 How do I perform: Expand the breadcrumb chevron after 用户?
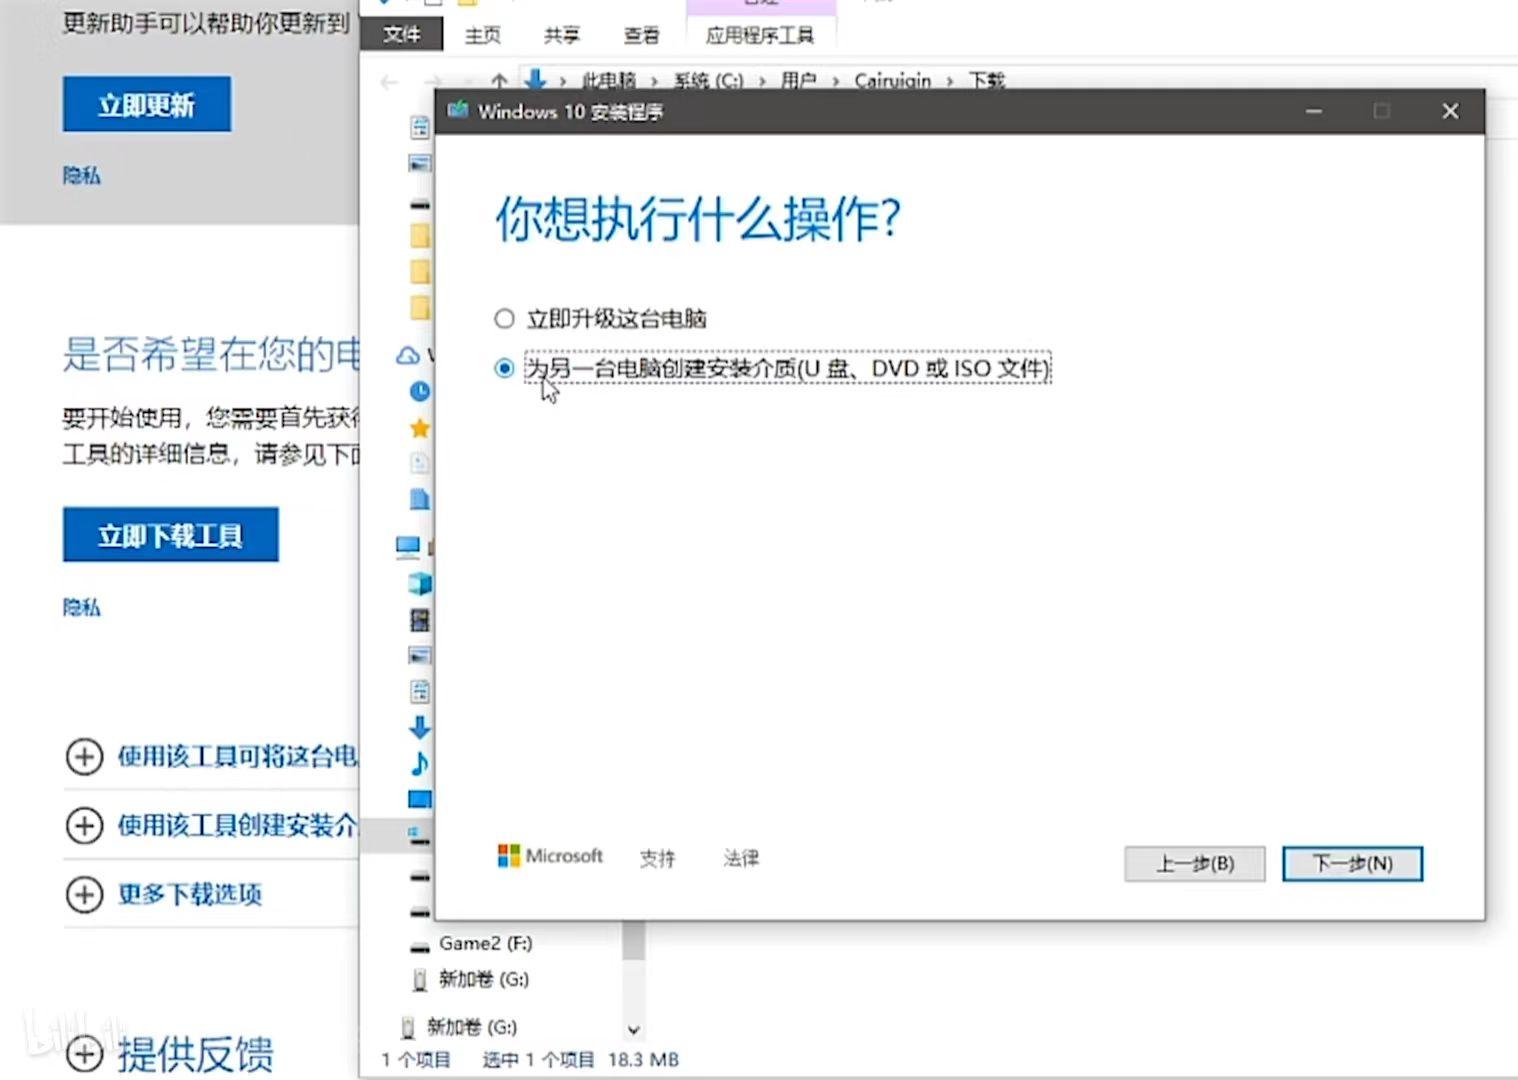pyautogui.click(x=836, y=81)
